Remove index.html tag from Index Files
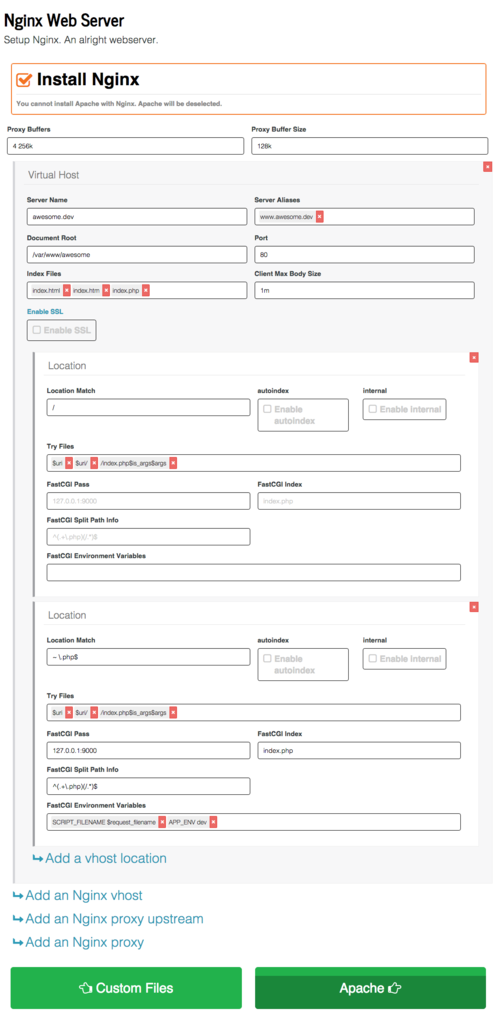Viewport: 497px width, 1024px height. pos(67,290)
